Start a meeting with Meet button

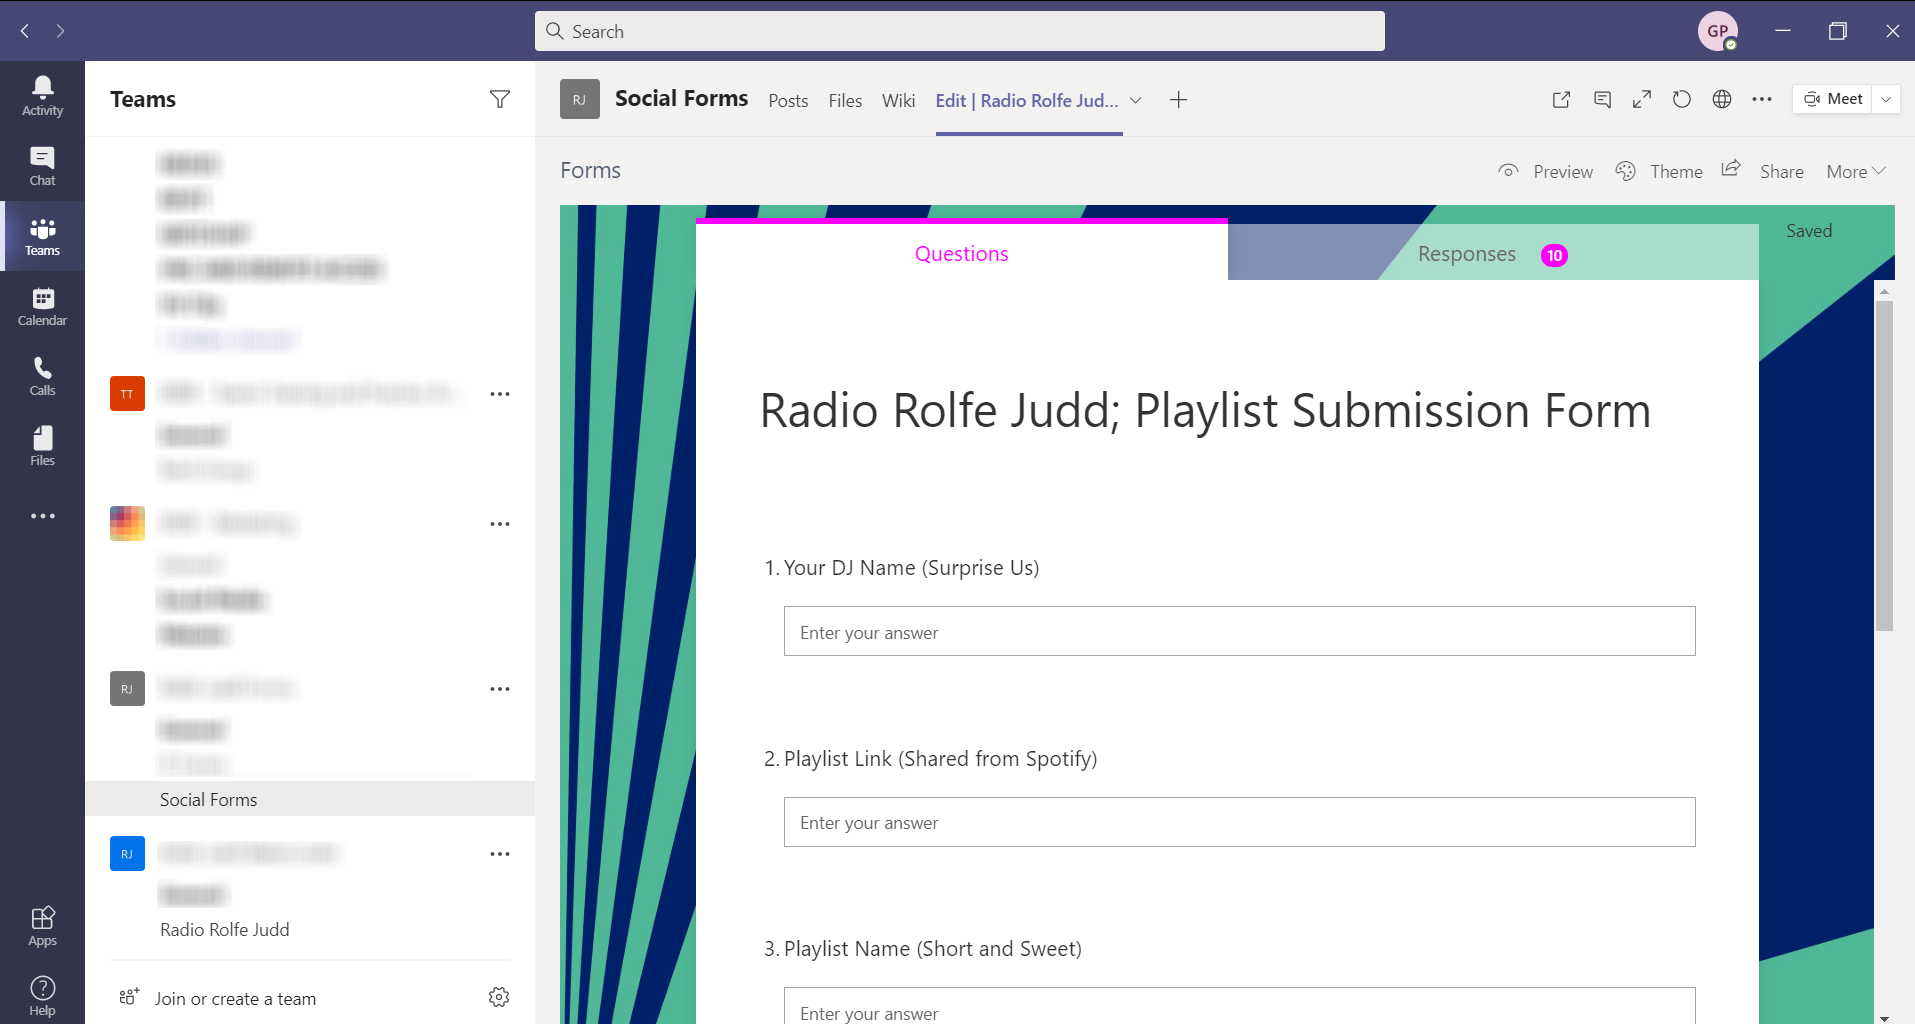[x=1832, y=99]
